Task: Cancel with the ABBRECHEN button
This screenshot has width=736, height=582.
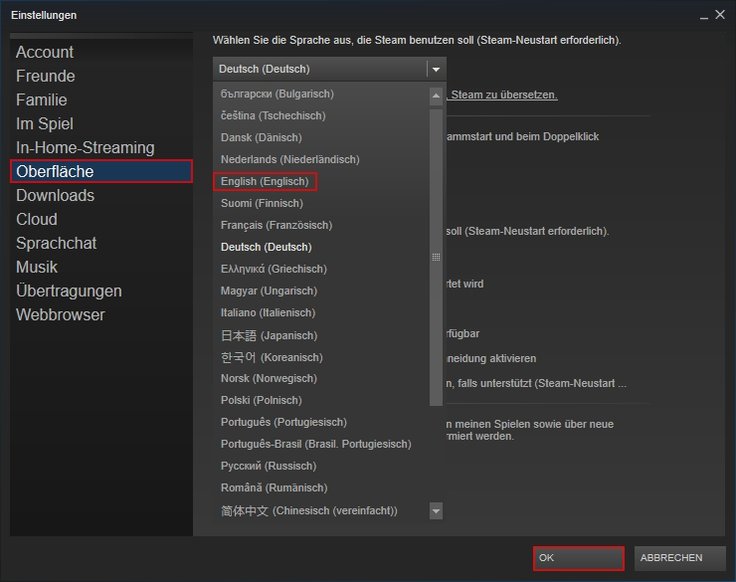Action: pyautogui.click(x=680, y=558)
